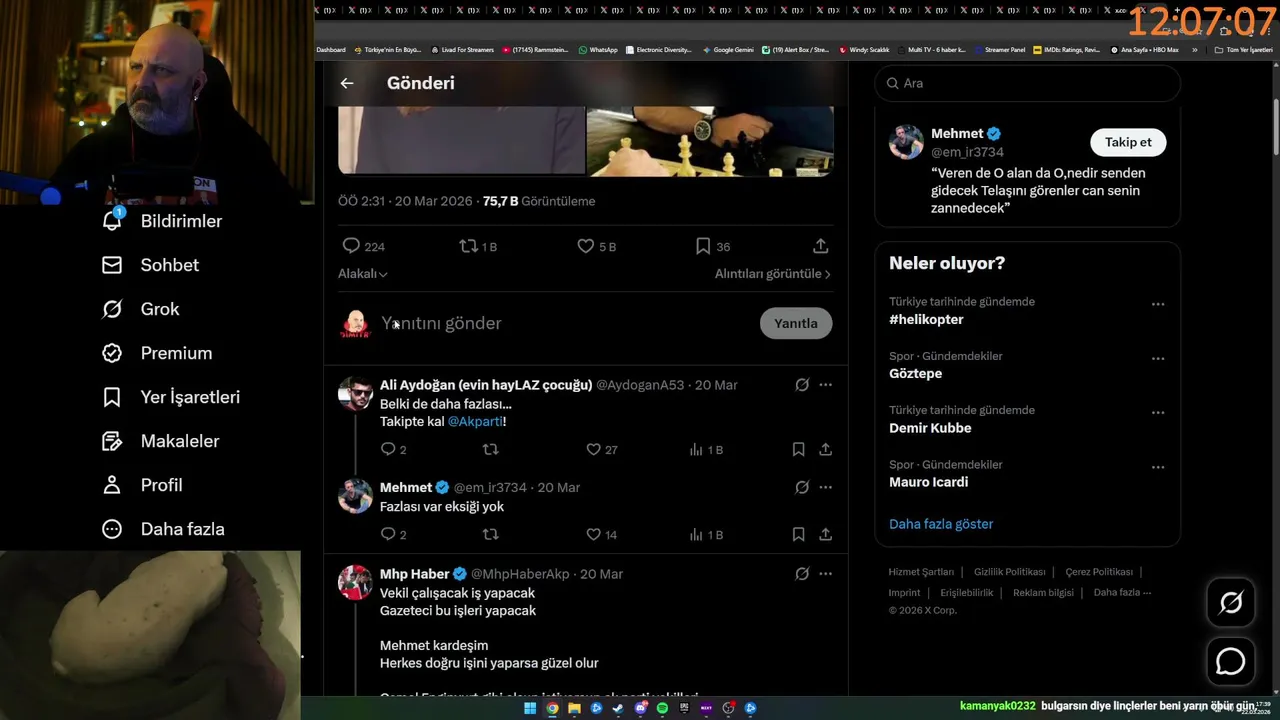Image resolution: width=1280 pixels, height=720 pixels.
Task: Follow Mehmet with Takip et button
Action: (x=1128, y=142)
